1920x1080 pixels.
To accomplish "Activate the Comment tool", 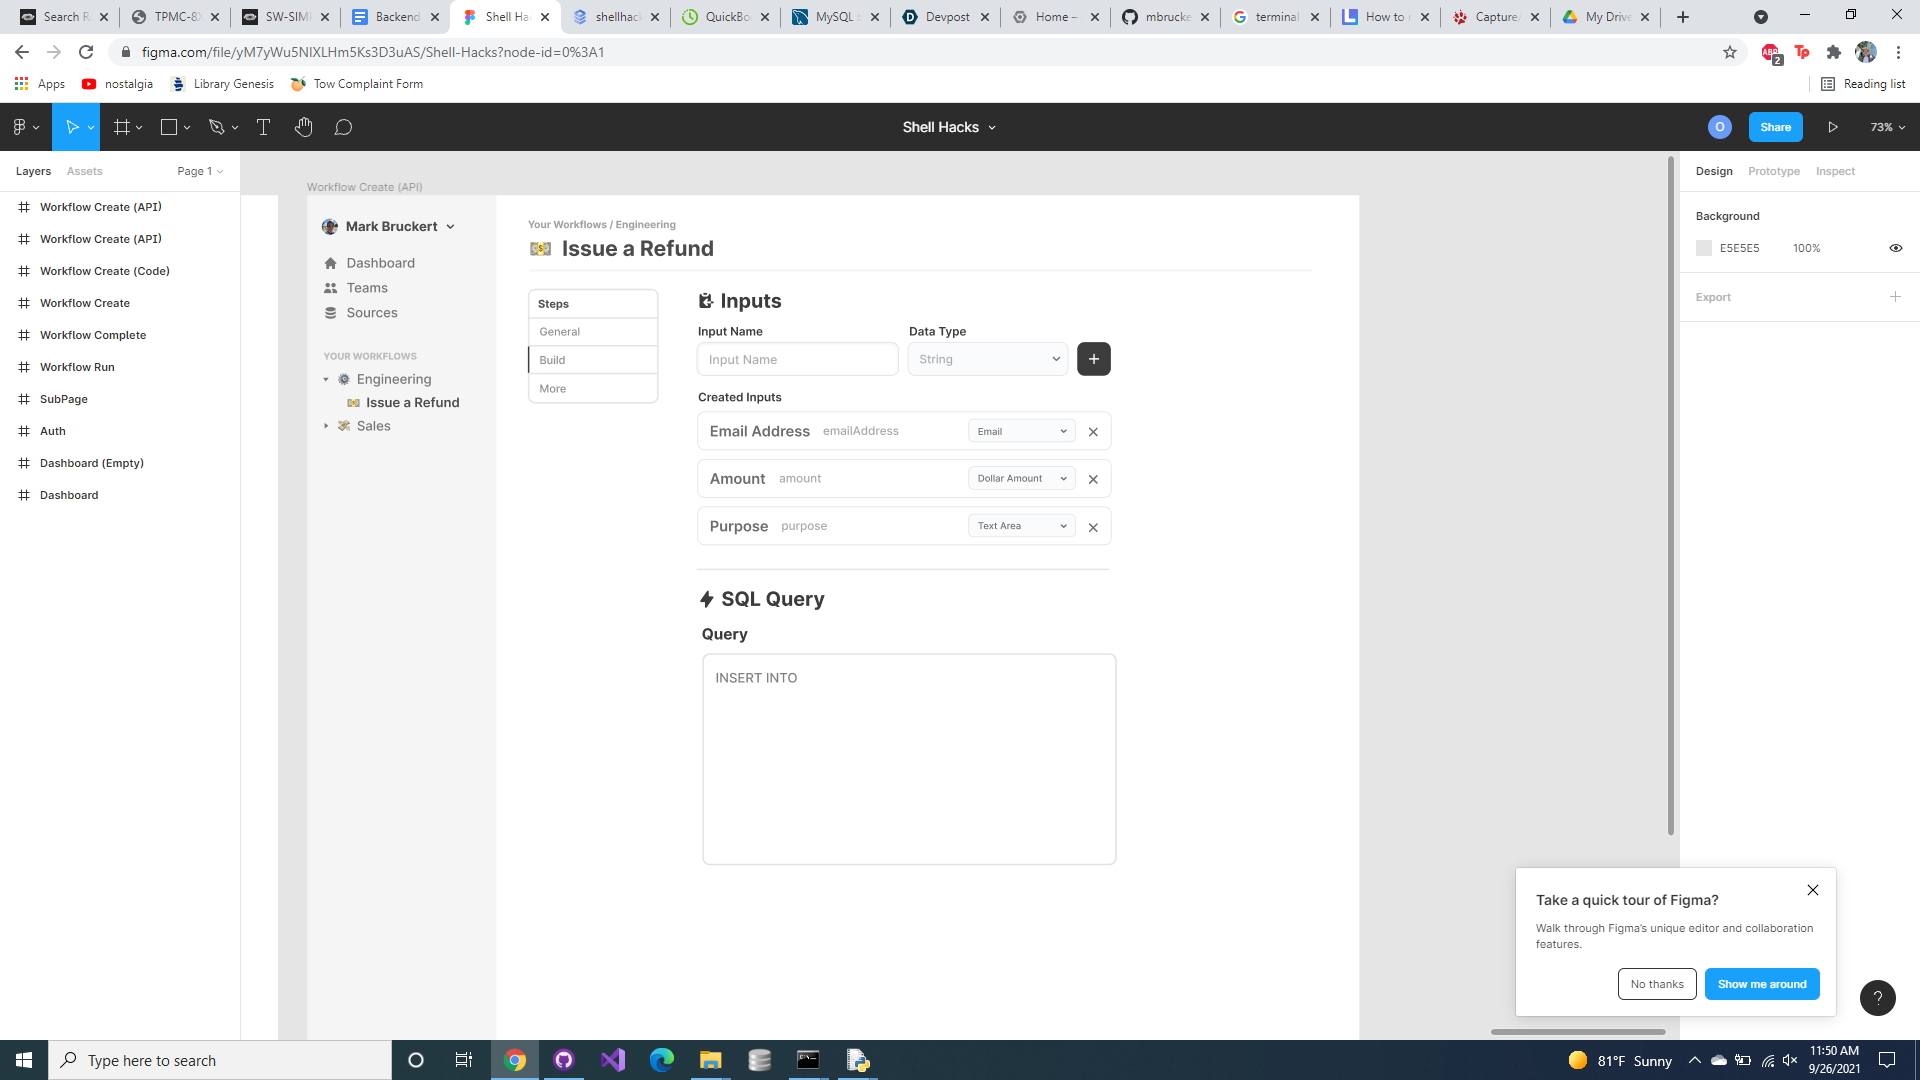I will pyautogui.click(x=343, y=127).
